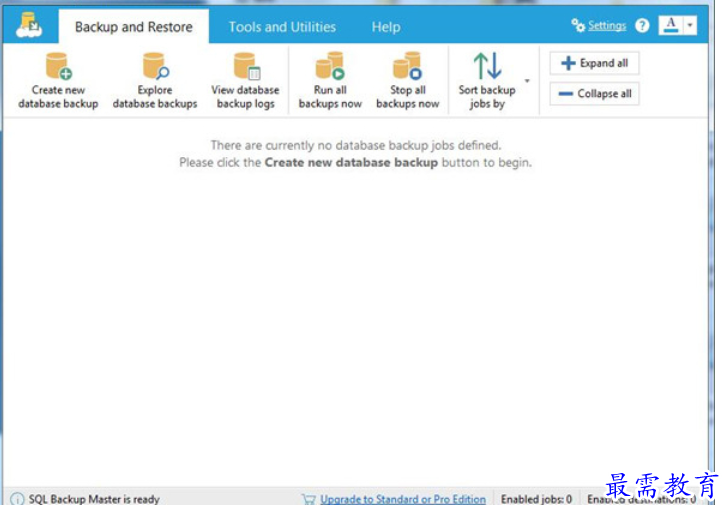Open the dropdown arrow beside the A button
The height and width of the screenshot is (517, 727).
(x=690, y=25)
